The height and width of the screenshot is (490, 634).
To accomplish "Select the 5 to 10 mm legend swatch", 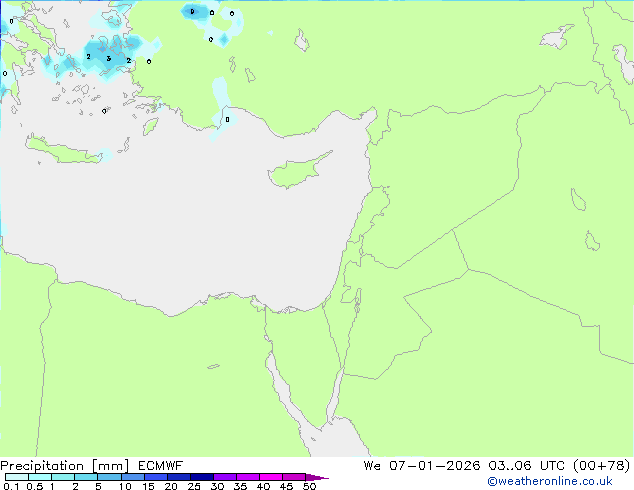I will tap(109, 477).
